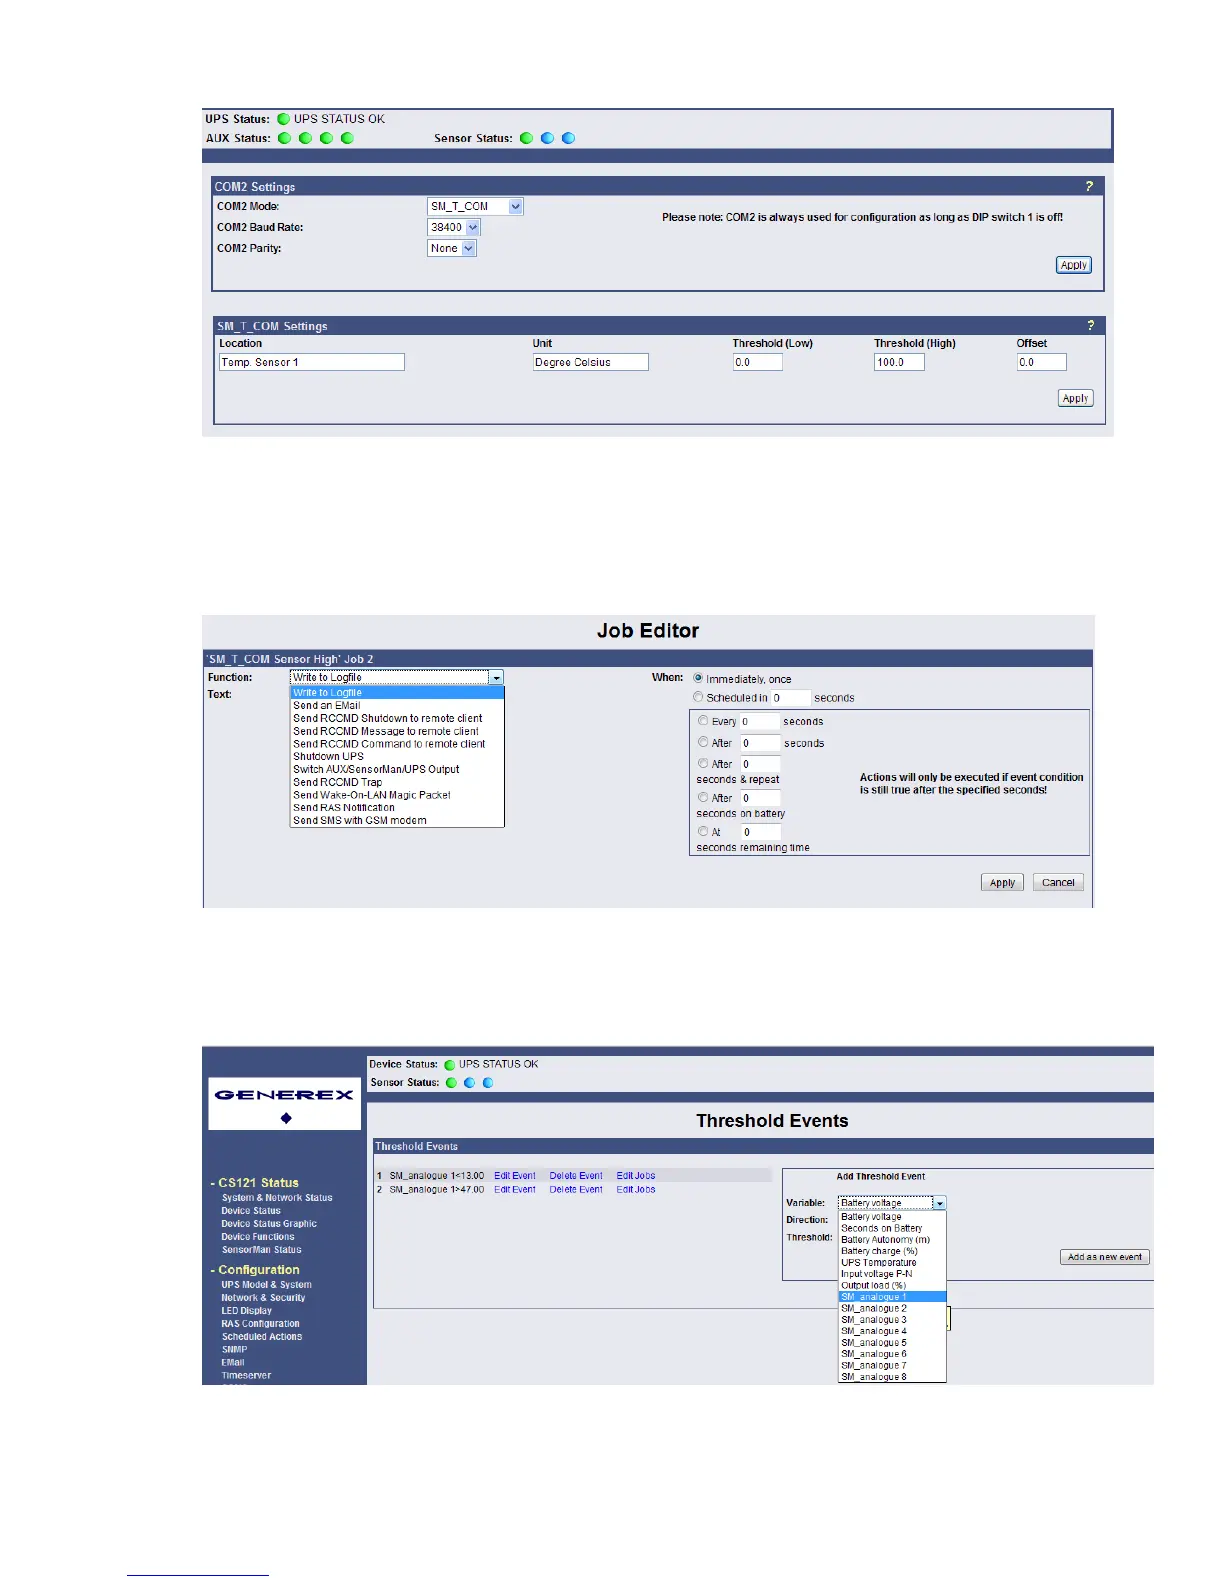The height and width of the screenshot is (1584, 1224).
Task: Select 'Immediately, once' radio option
Action: point(698,678)
